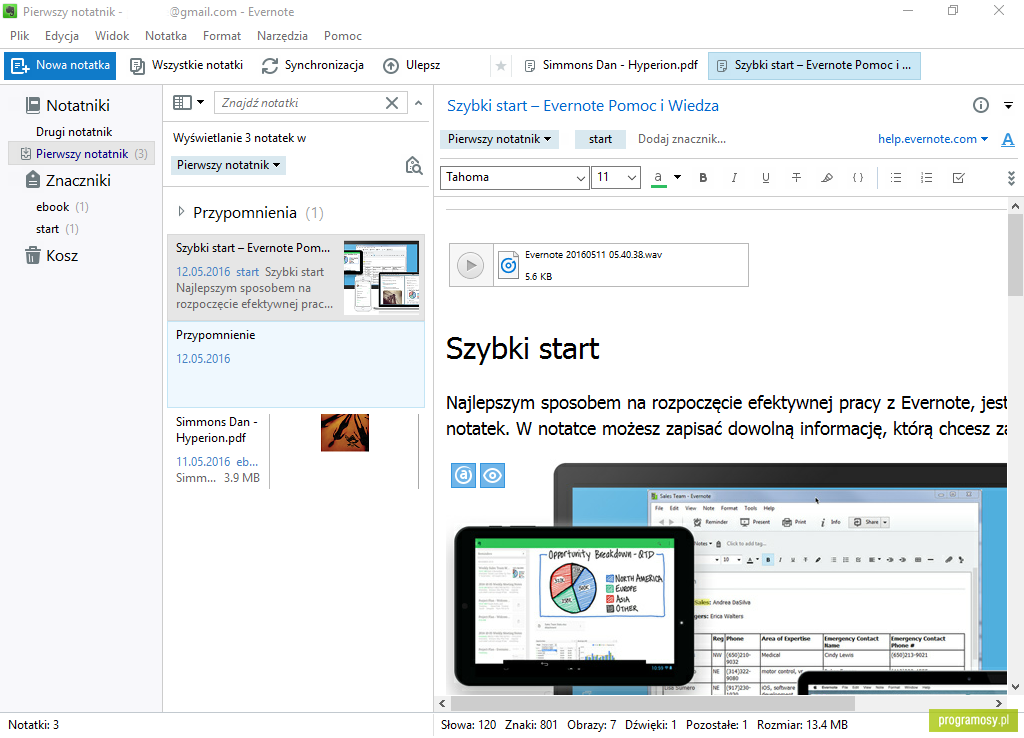This screenshot has height=738, width=1024.
Task: Open Pierwszy notatnik notebook dropdown in editor
Action: point(499,139)
